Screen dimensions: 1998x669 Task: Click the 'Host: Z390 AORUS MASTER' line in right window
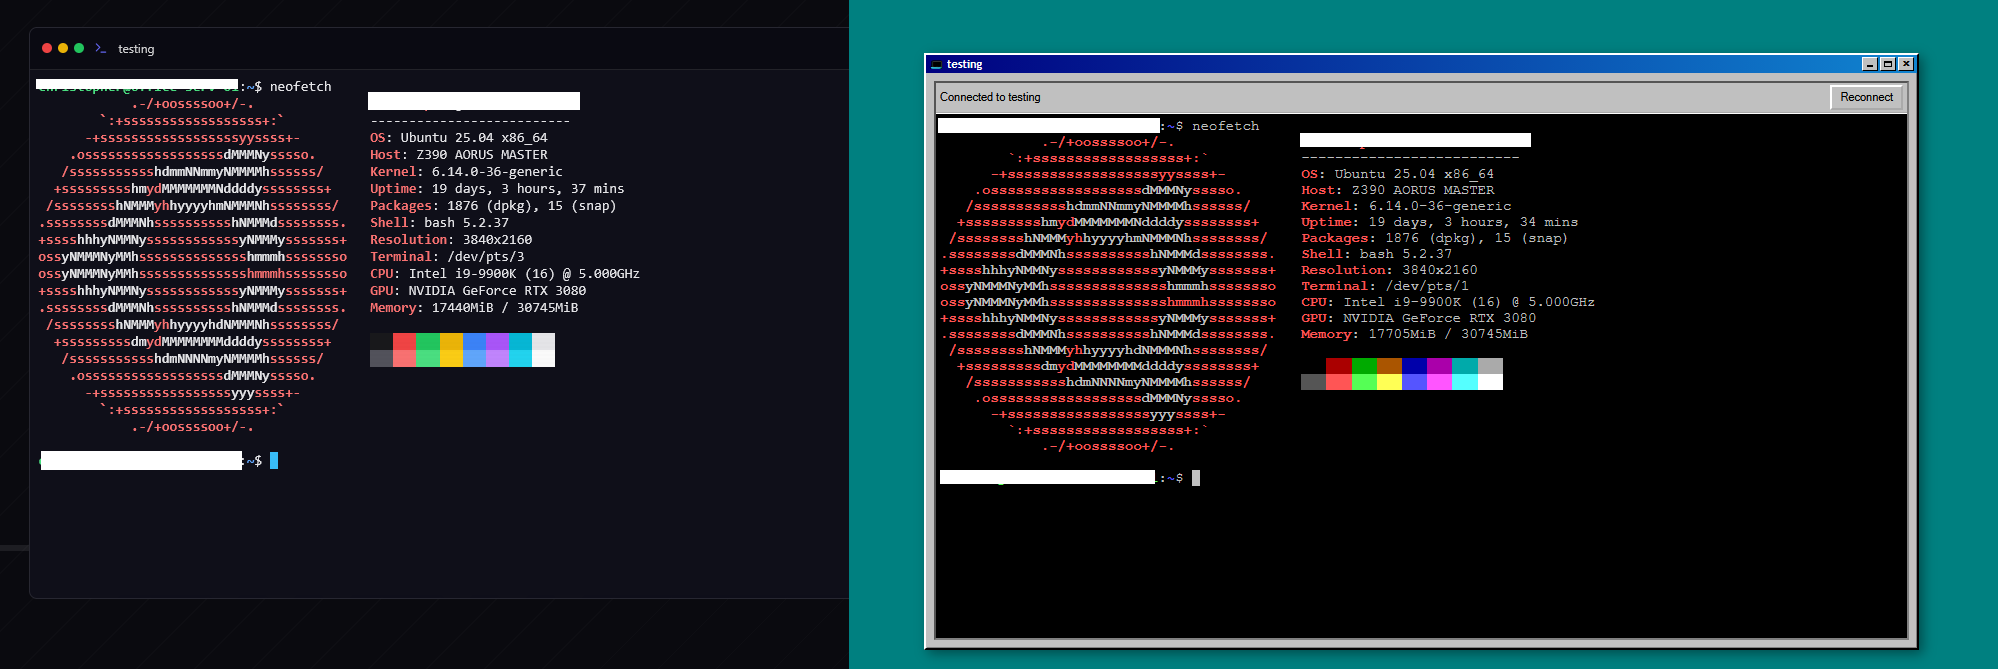tap(1398, 190)
